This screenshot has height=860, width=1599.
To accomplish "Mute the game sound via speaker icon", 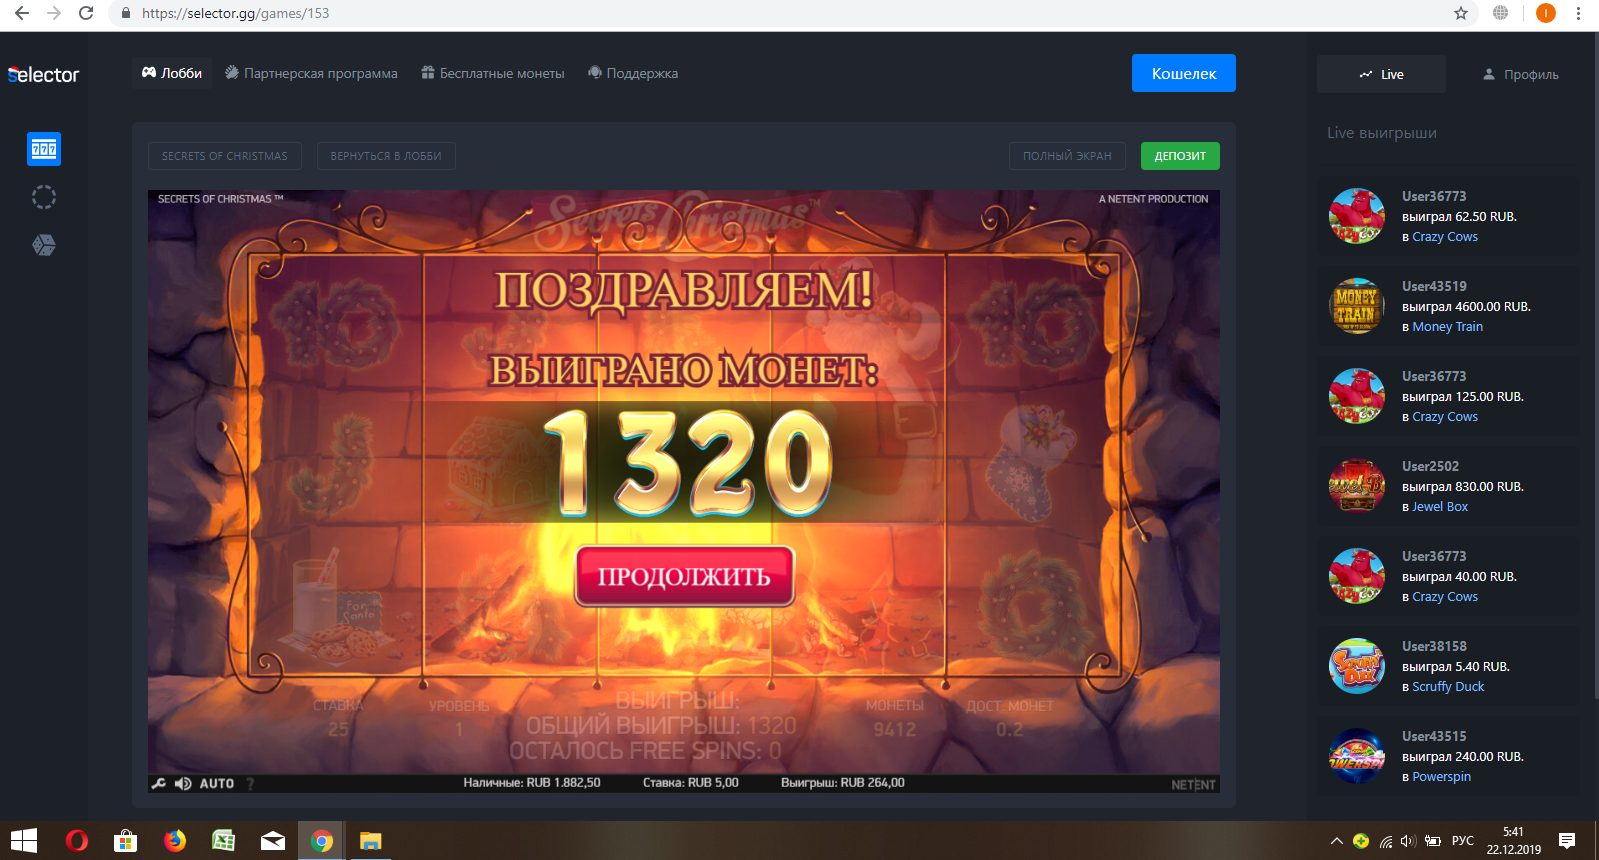I will (183, 784).
